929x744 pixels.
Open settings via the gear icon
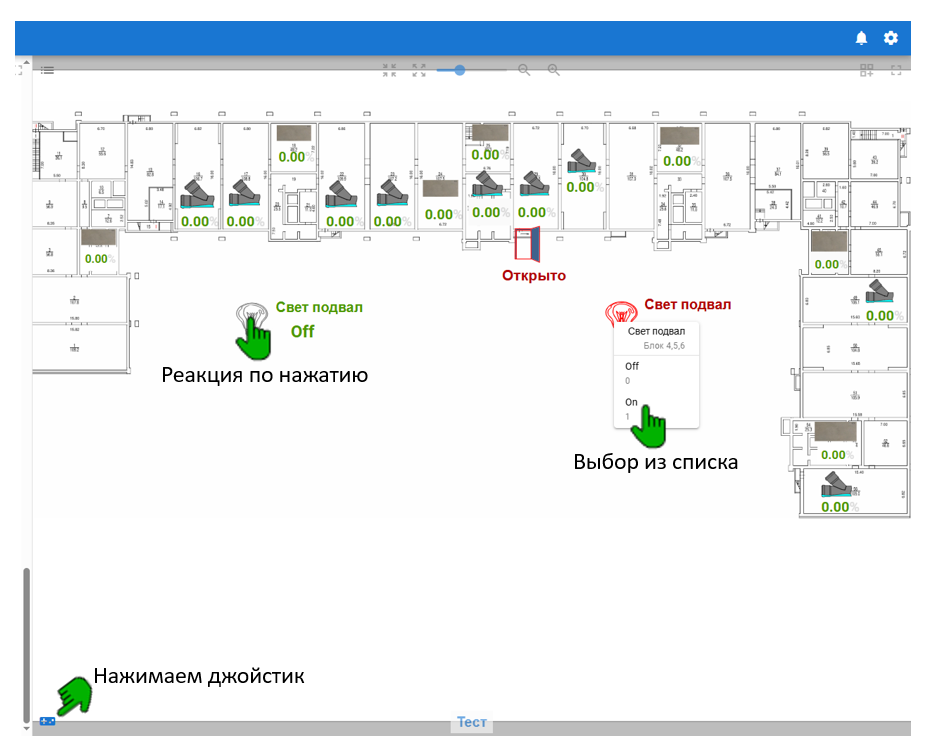pyautogui.click(x=890, y=39)
